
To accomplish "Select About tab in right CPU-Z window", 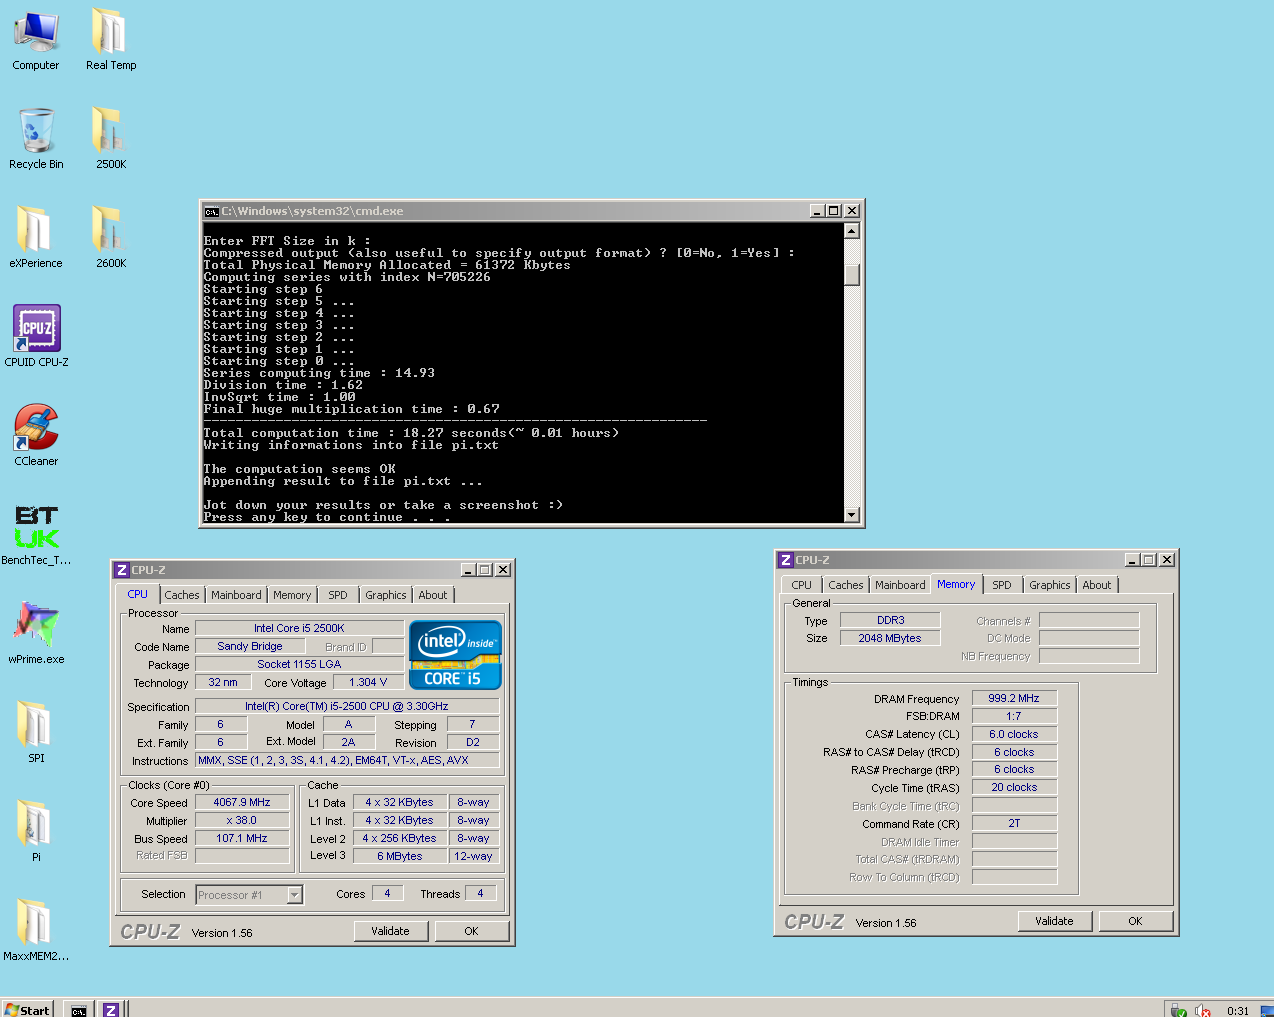I will 1097,585.
